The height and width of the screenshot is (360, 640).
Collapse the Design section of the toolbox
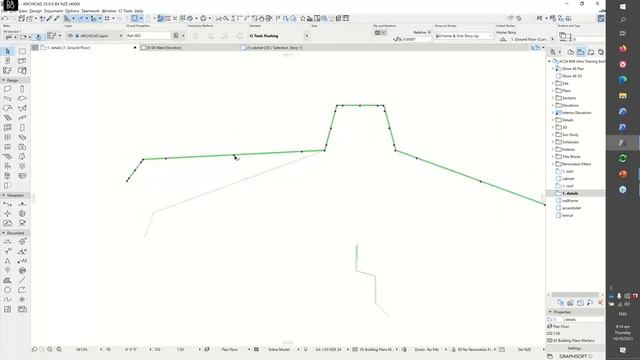click(x=4, y=80)
